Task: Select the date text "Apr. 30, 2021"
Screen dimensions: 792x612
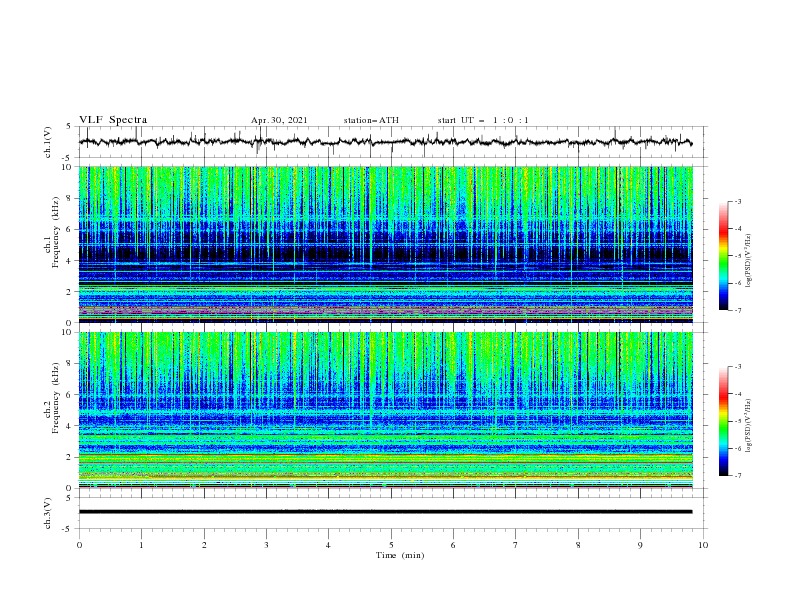Action: 279,120
